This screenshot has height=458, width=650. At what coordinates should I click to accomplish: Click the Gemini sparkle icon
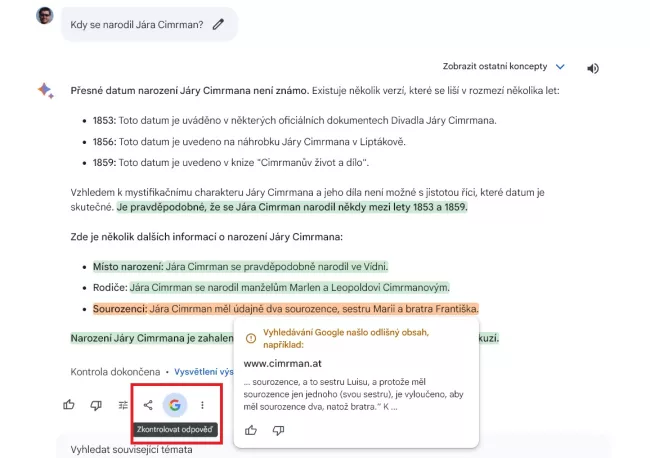point(45,90)
